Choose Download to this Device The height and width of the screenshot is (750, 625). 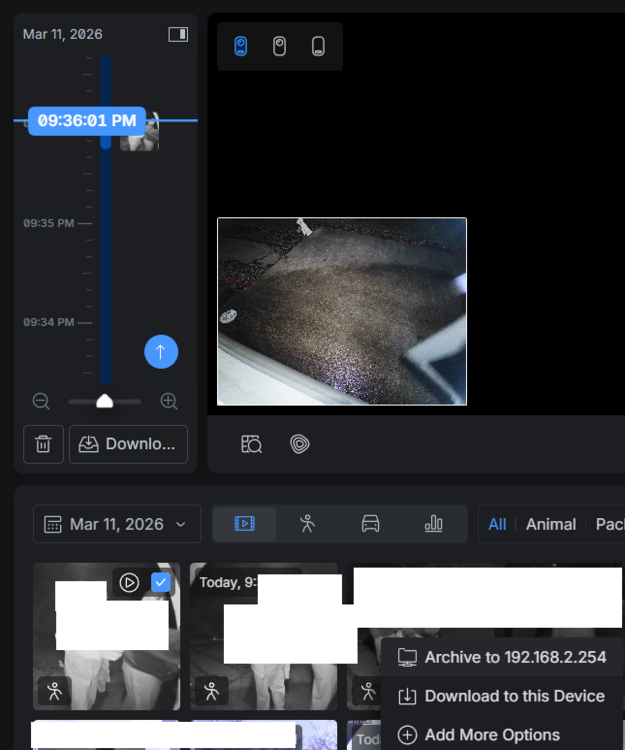[503, 696]
